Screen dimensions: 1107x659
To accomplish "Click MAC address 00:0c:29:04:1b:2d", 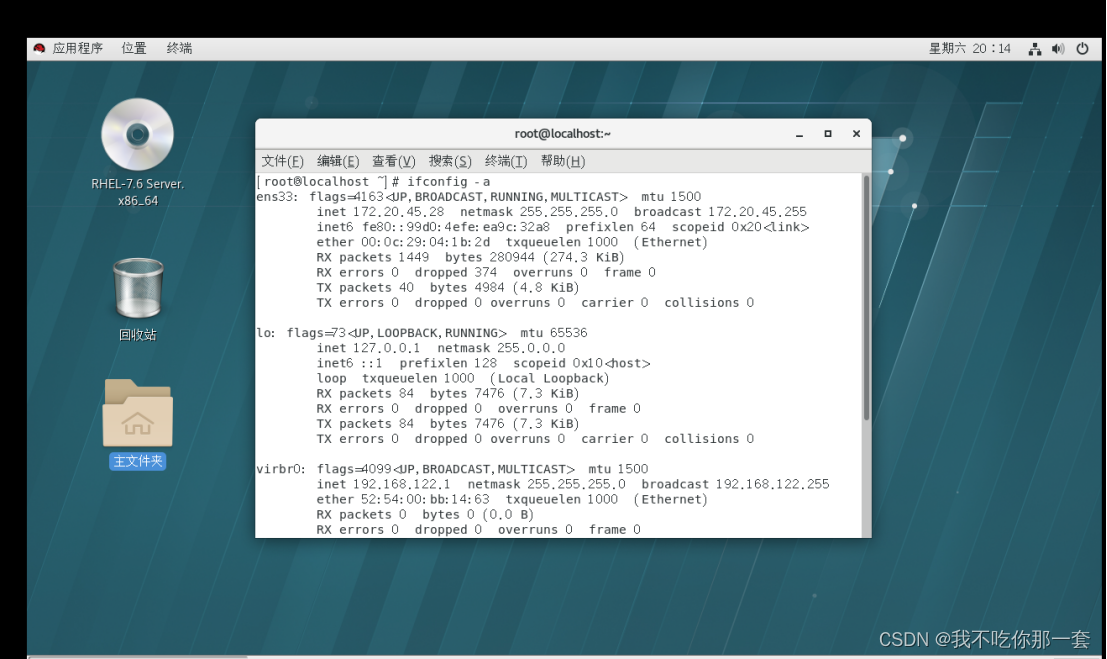I will [425, 242].
